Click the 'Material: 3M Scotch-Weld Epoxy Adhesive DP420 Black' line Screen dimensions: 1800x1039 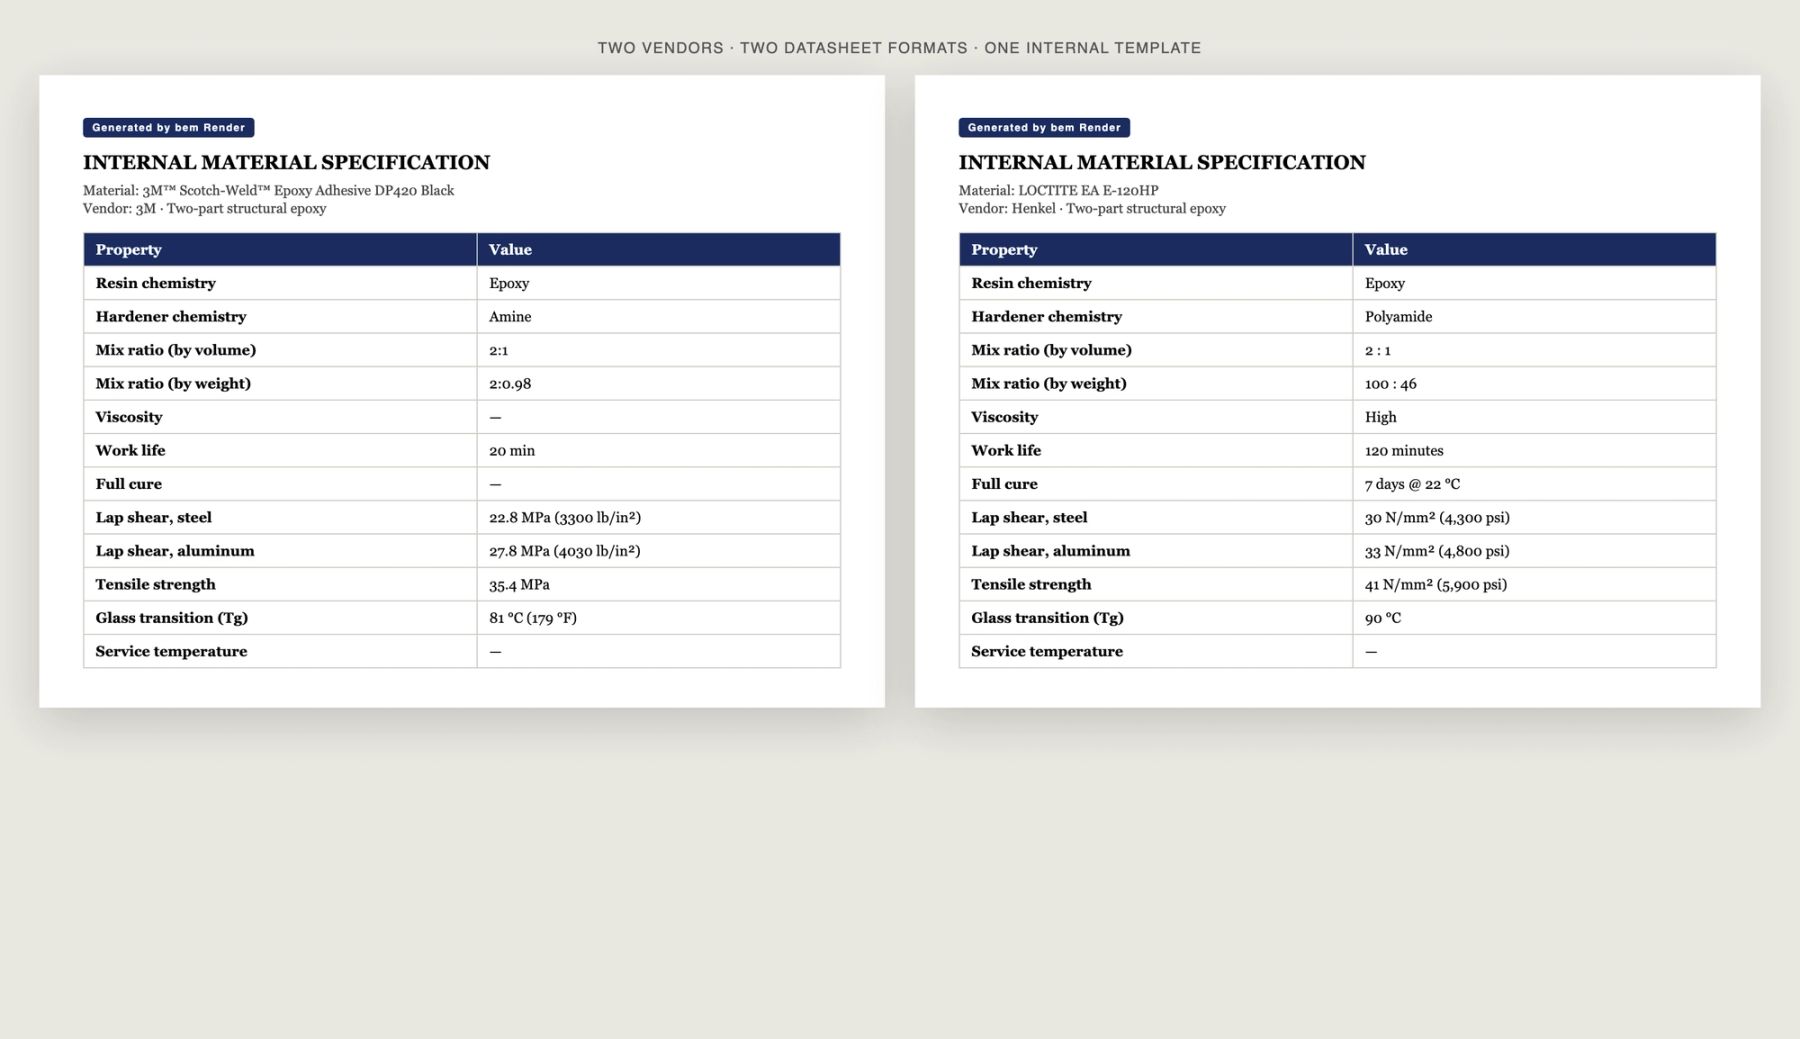pyautogui.click(x=268, y=190)
